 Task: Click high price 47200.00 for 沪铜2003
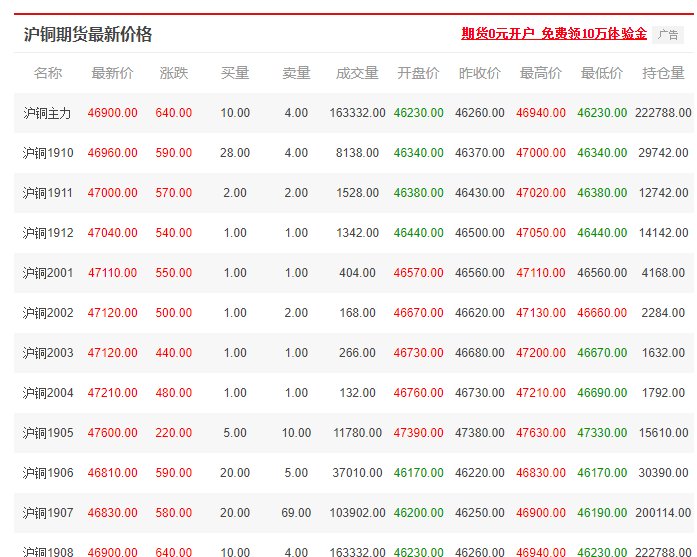coord(541,353)
